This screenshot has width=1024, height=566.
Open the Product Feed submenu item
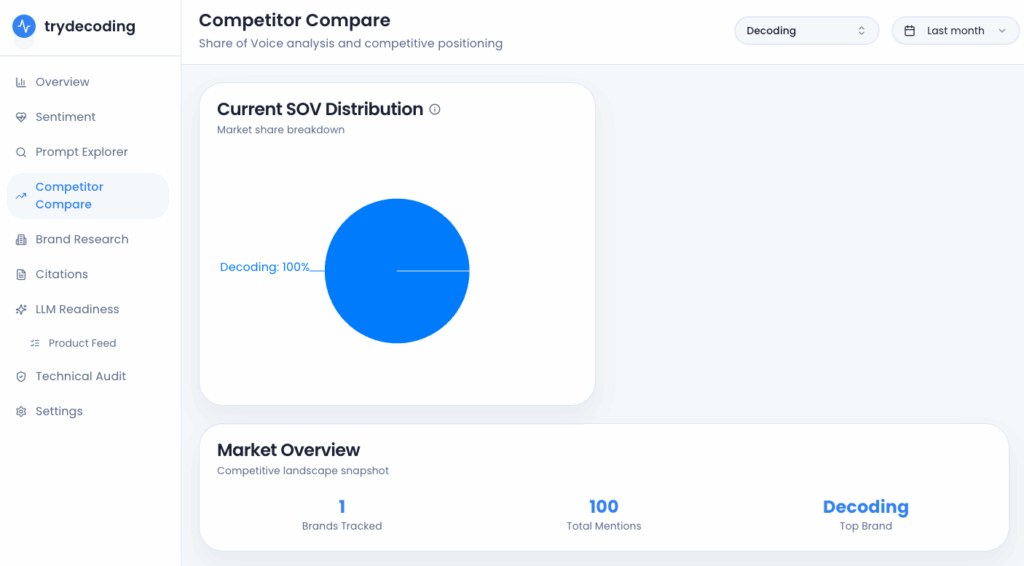pos(82,343)
